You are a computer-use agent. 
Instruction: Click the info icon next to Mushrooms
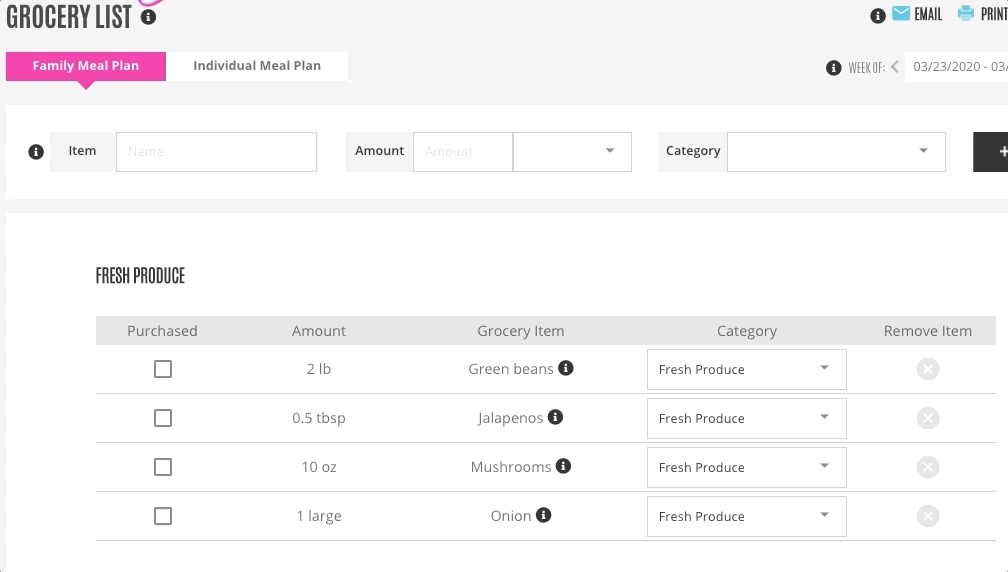point(564,466)
